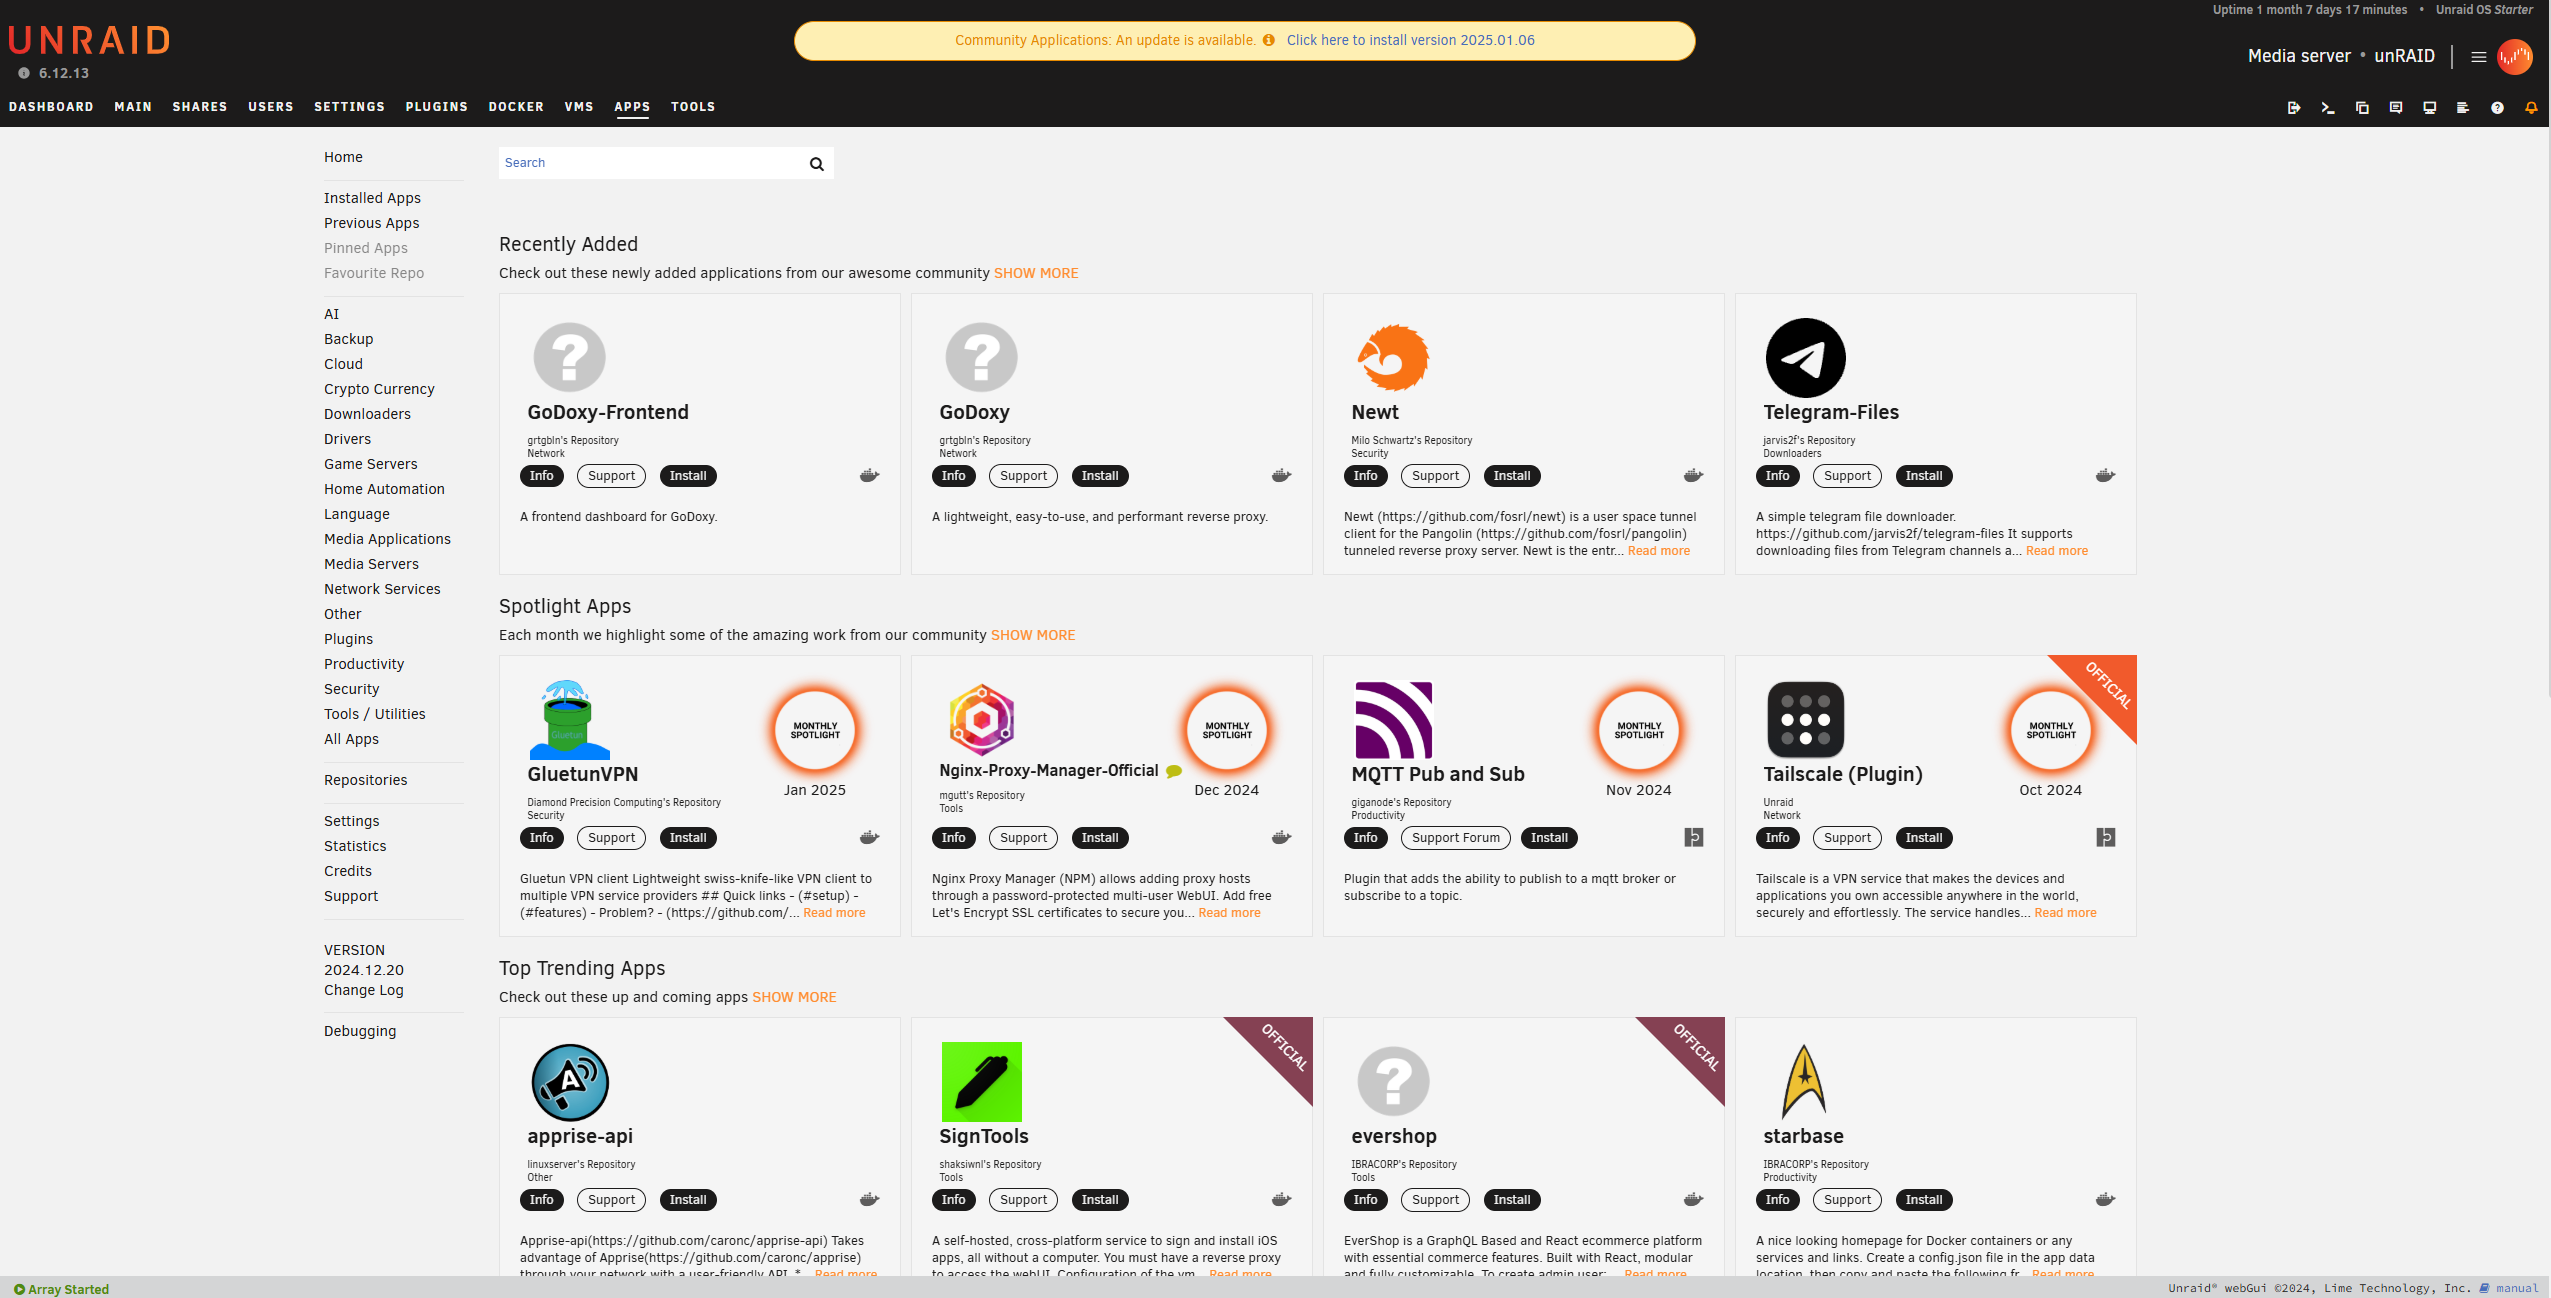
Task: Click the starbase Starfleet logo icon
Action: (x=1804, y=1082)
